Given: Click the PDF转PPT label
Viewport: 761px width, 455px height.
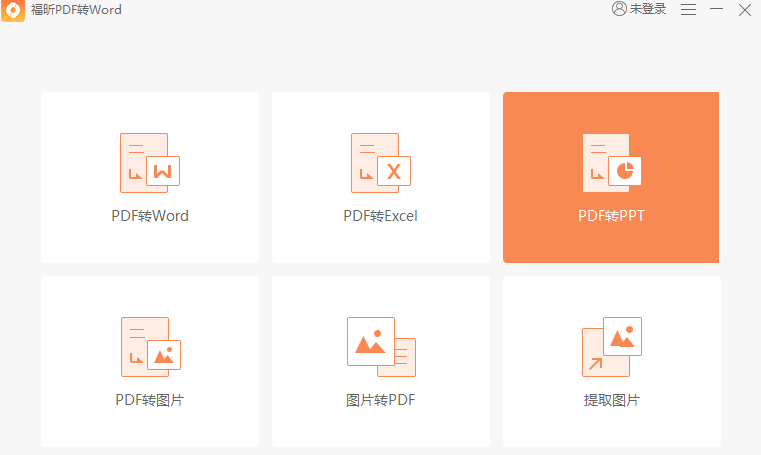Looking at the screenshot, I should pos(612,216).
